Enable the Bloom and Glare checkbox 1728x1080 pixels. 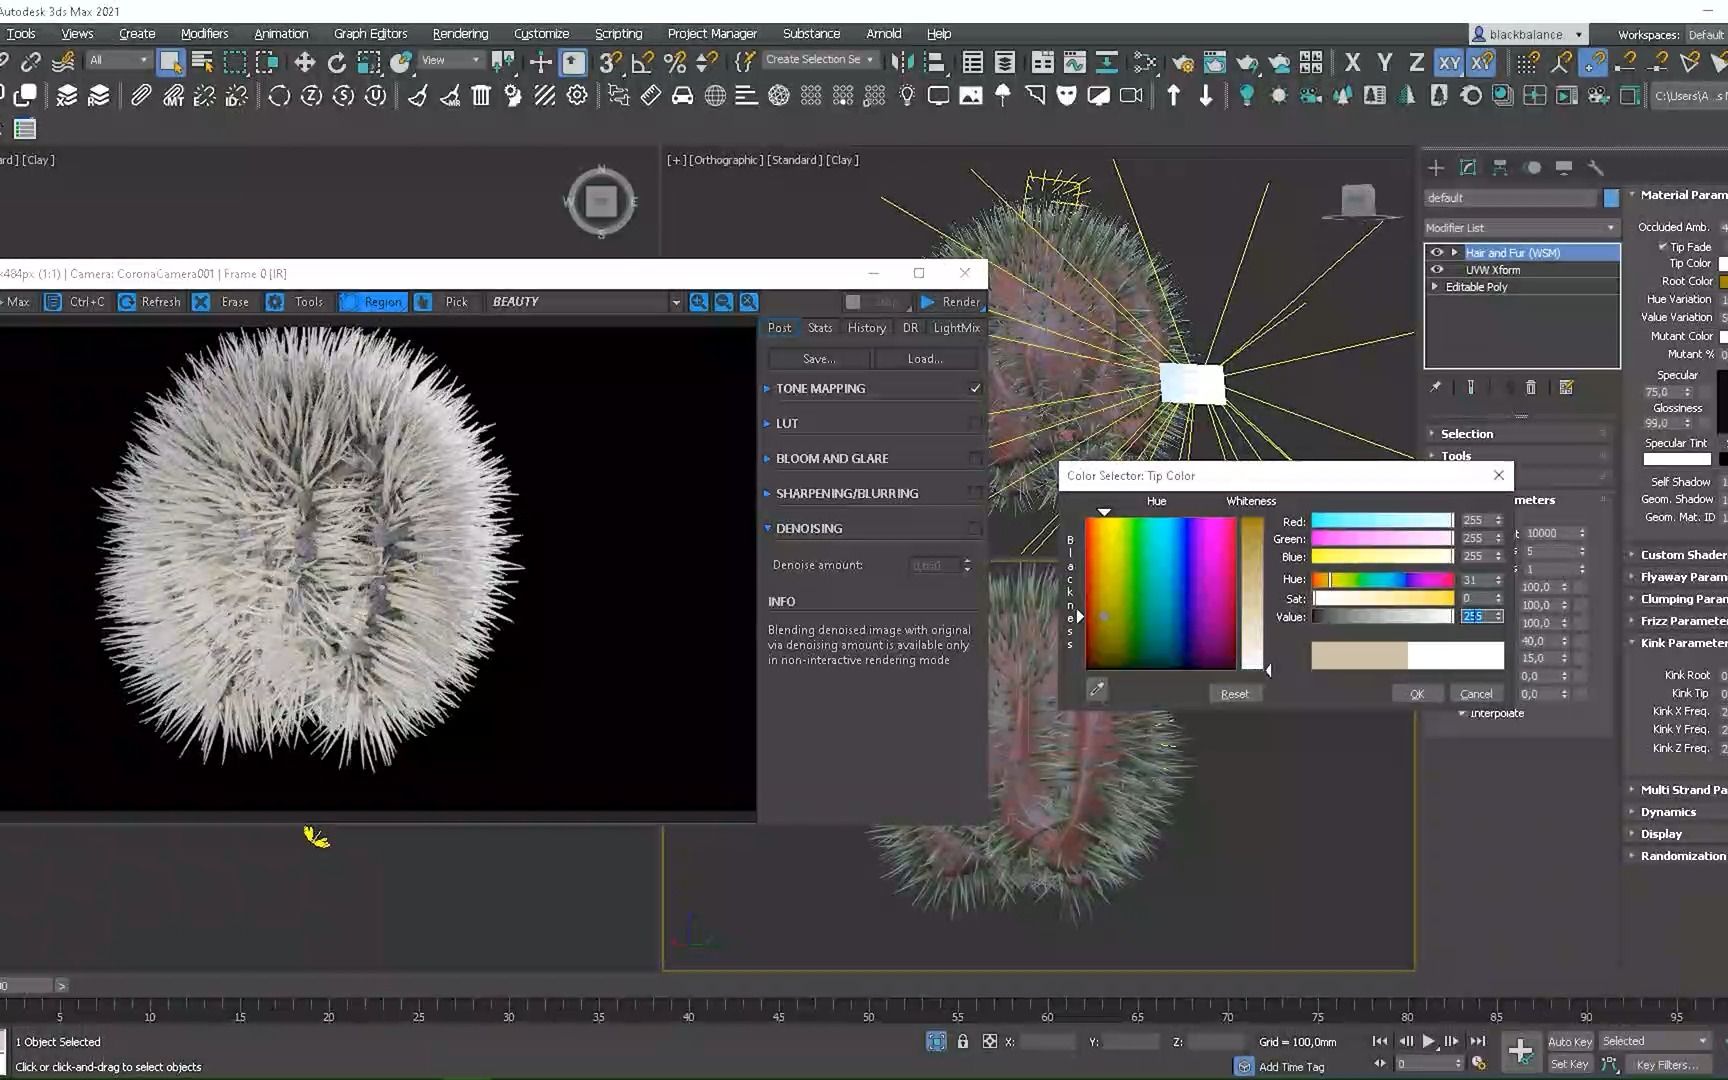975,458
